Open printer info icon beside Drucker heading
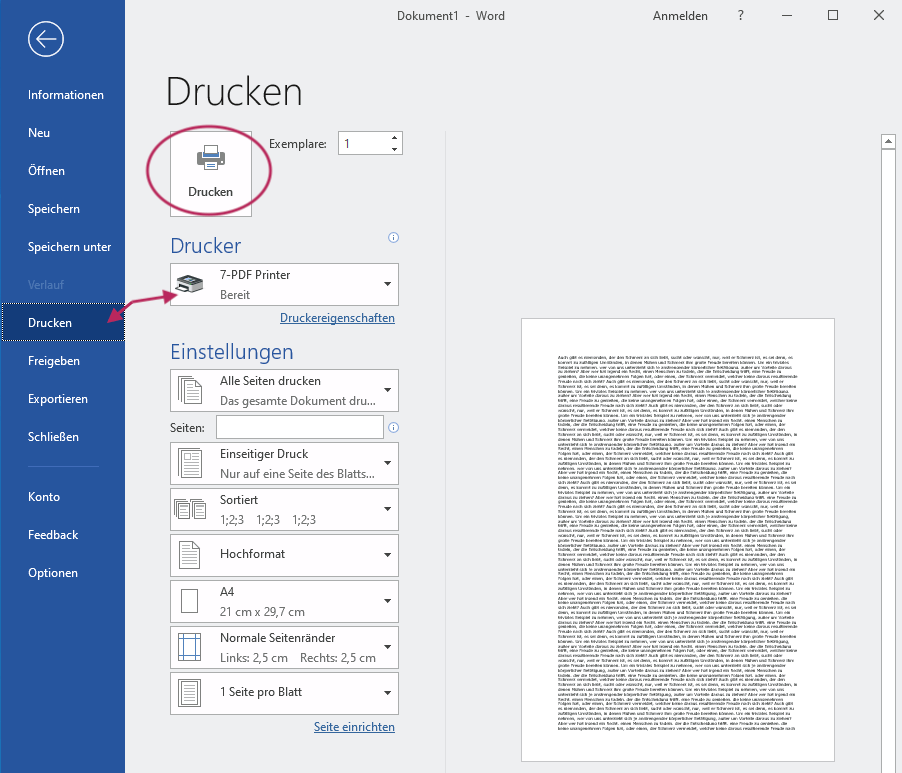 393,238
